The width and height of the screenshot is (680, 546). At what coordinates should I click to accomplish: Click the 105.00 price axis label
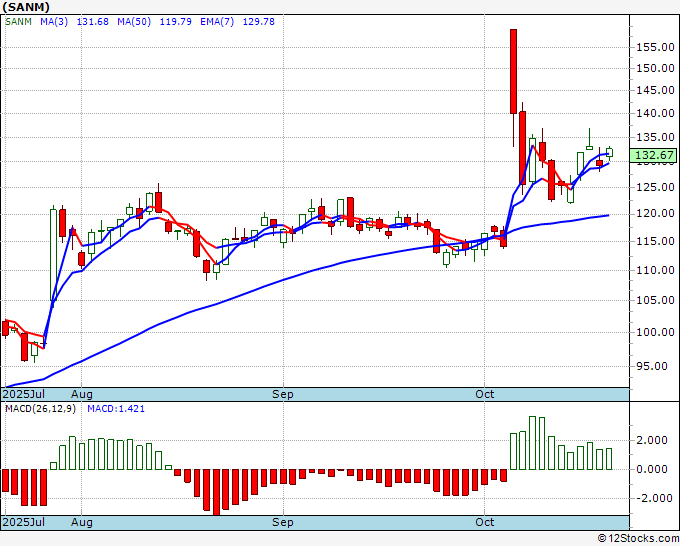(x=655, y=300)
